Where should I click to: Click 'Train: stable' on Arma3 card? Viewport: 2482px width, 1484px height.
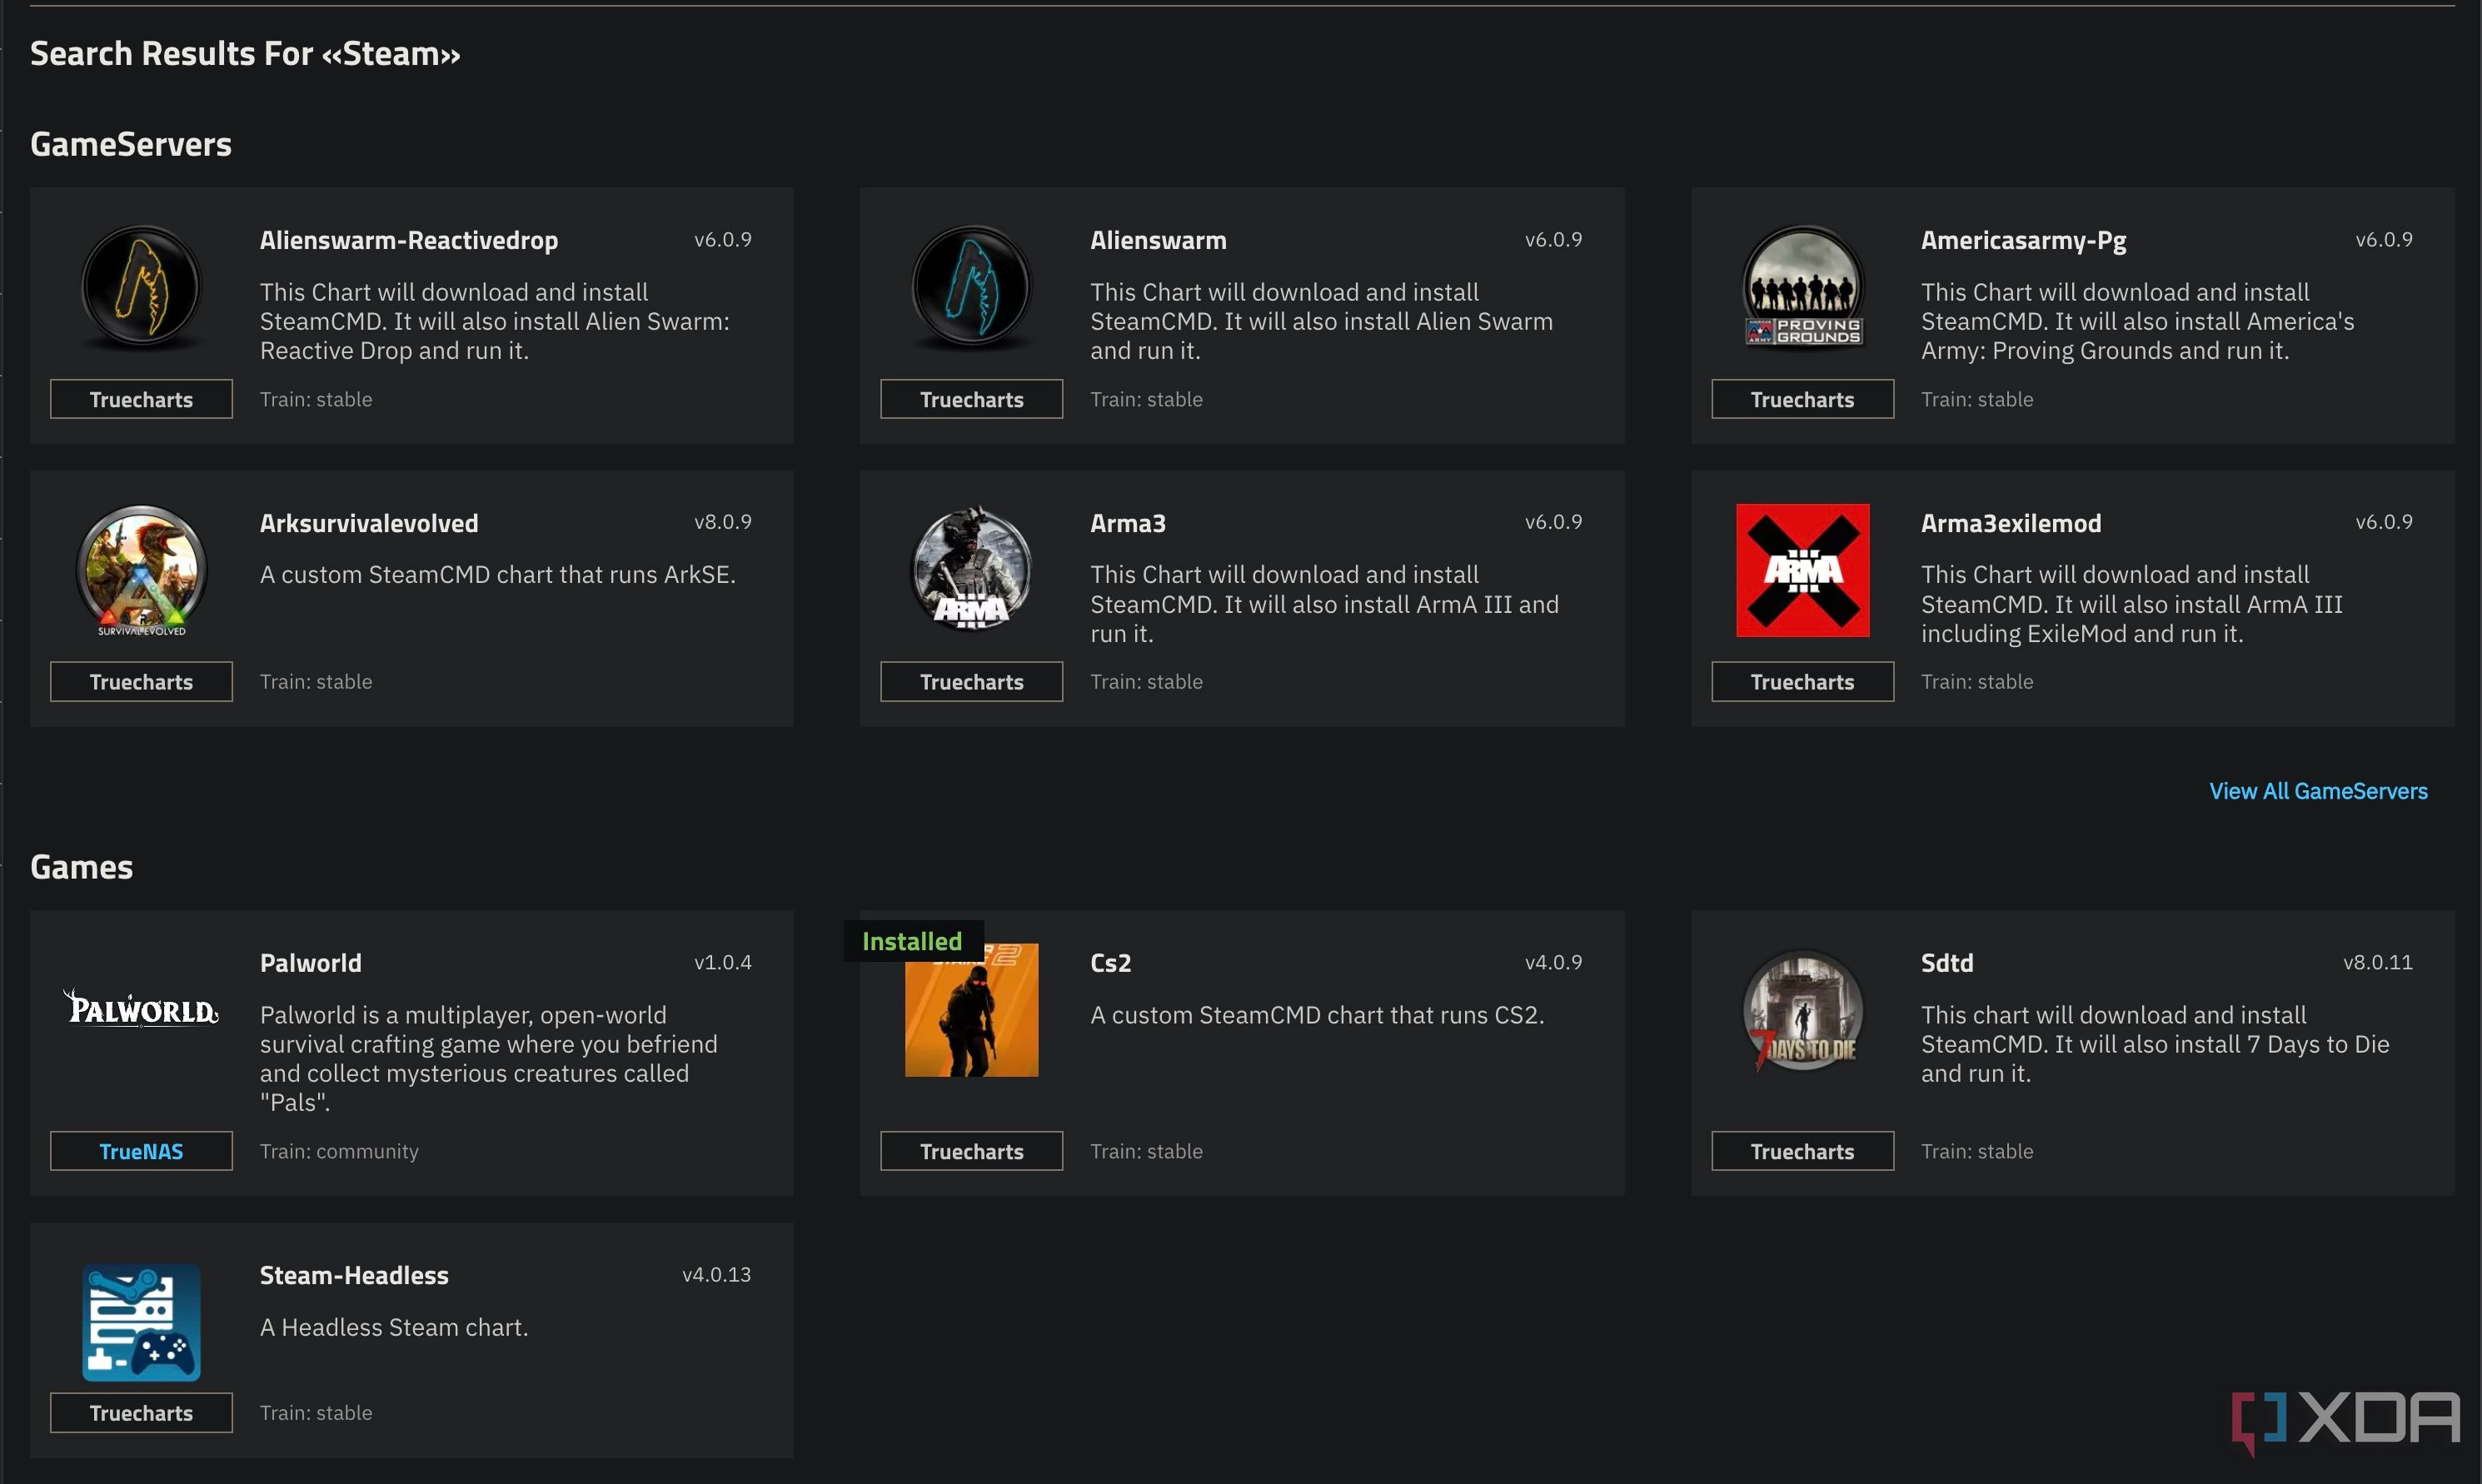tap(1146, 682)
